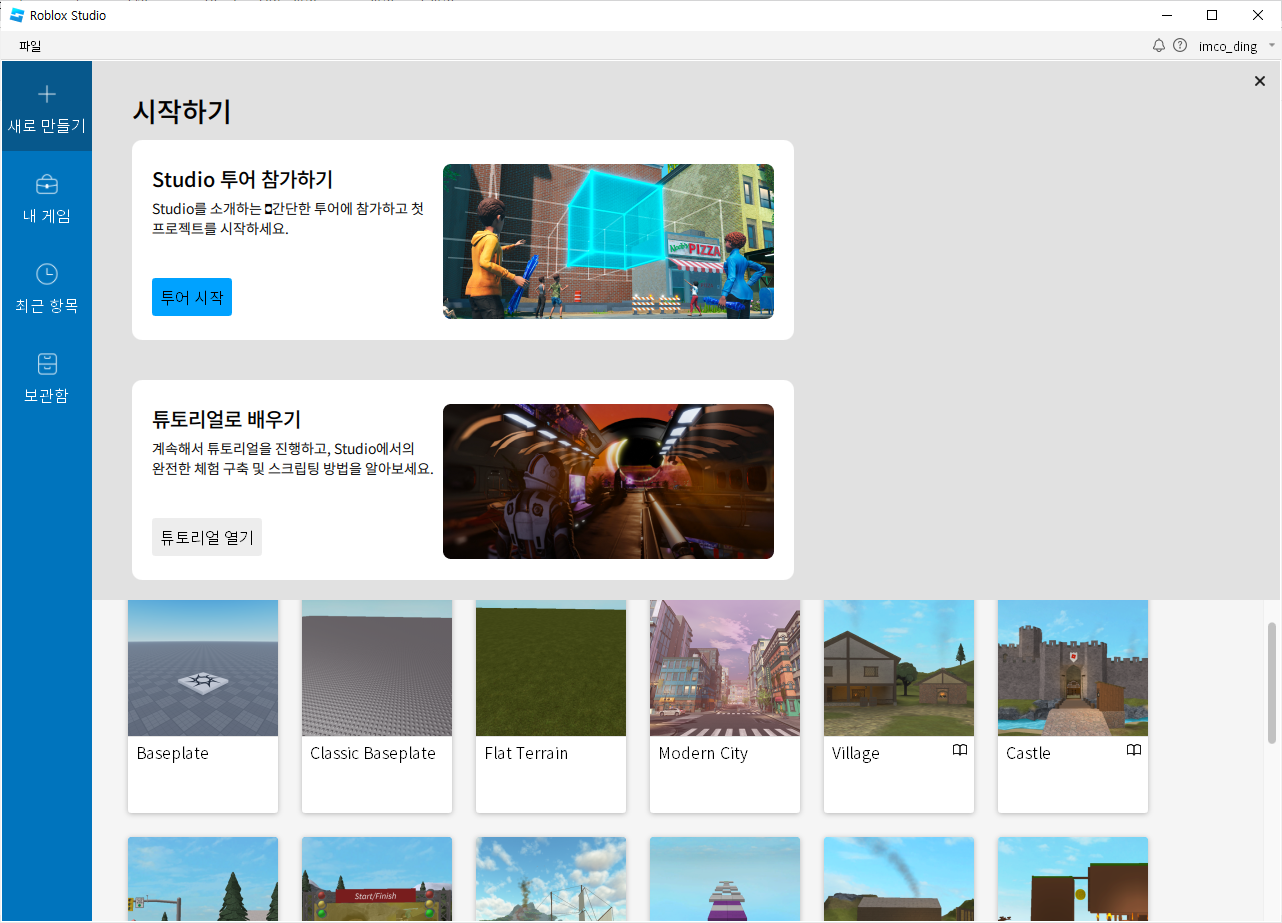Open the help question mark icon
1282x923 pixels.
(x=1180, y=45)
